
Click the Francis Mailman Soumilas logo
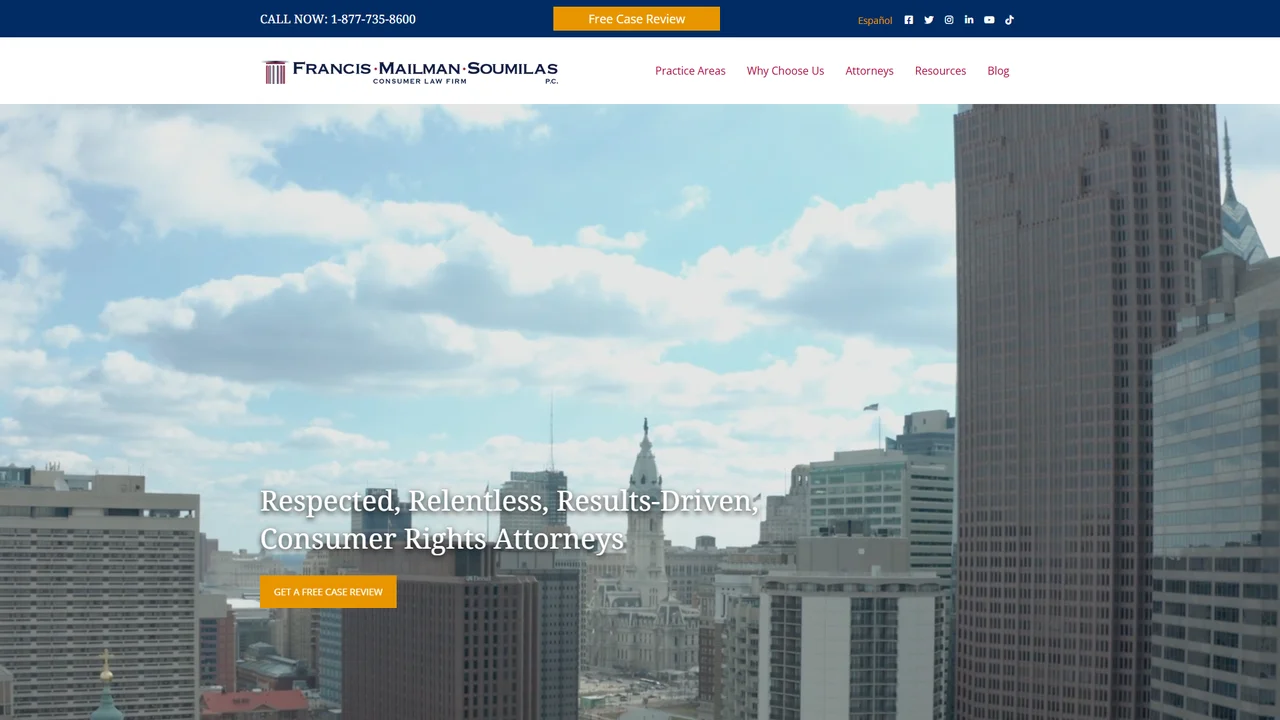click(410, 71)
